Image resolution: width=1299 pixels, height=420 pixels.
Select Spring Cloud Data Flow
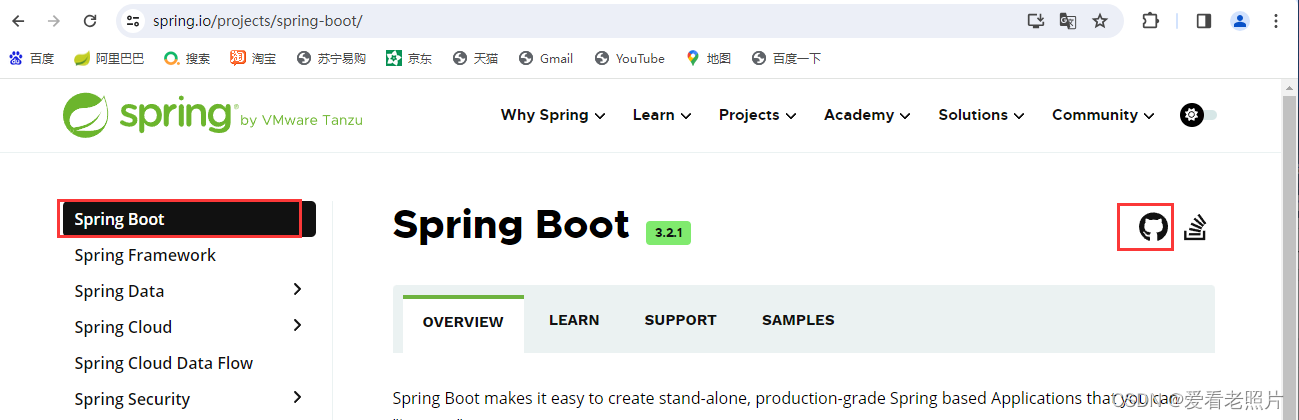click(163, 363)
